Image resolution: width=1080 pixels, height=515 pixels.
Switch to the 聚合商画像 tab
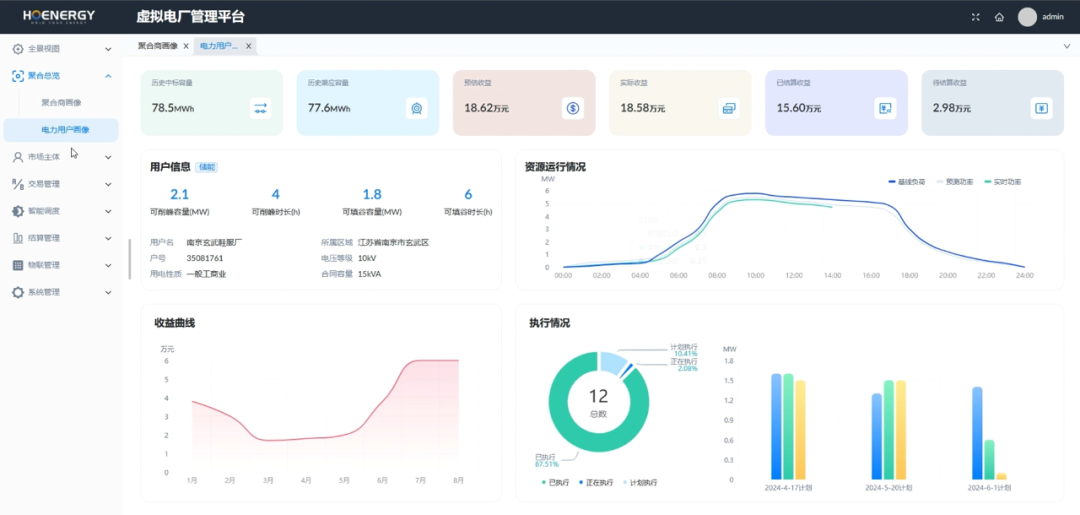(157, 46)
